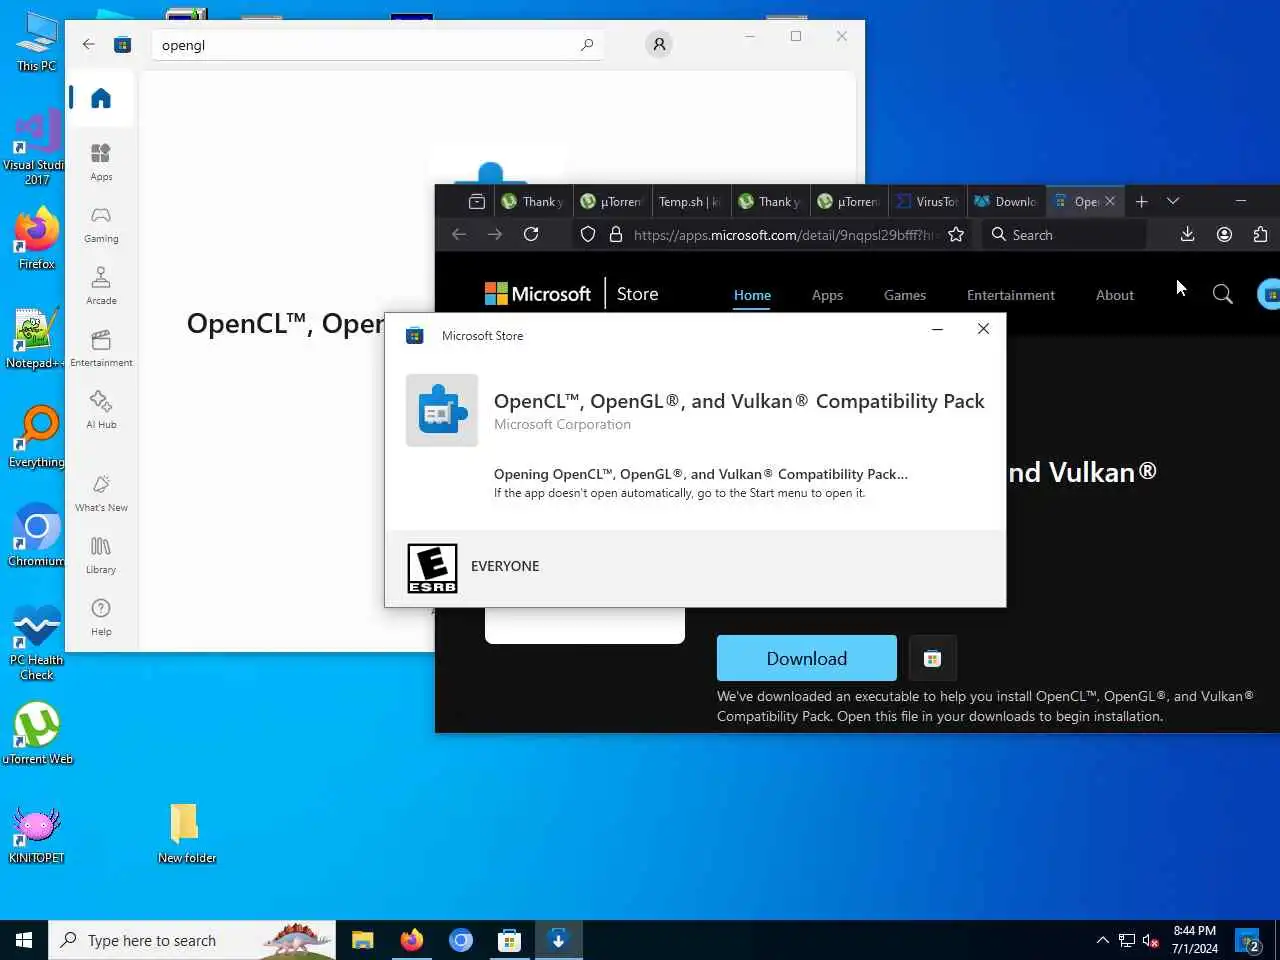The image size is (1280, 960).
Task: Select the PC Health Check desktop icon
Action: tap(37, 643)
